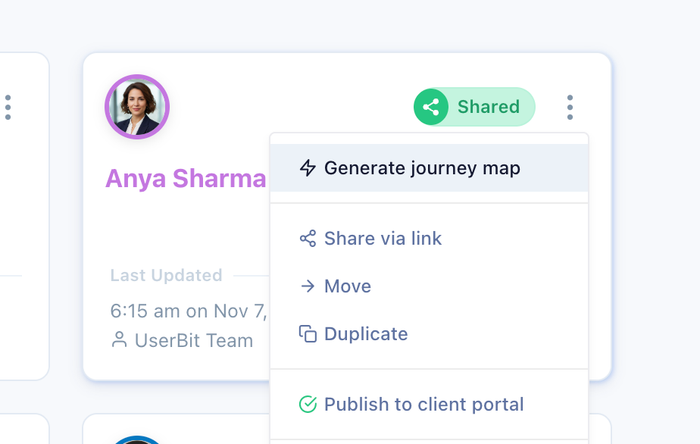Choose Share via link option
The height and width of the screenshot is (444, 700).
pyautogui.click(x=383, y=239)
